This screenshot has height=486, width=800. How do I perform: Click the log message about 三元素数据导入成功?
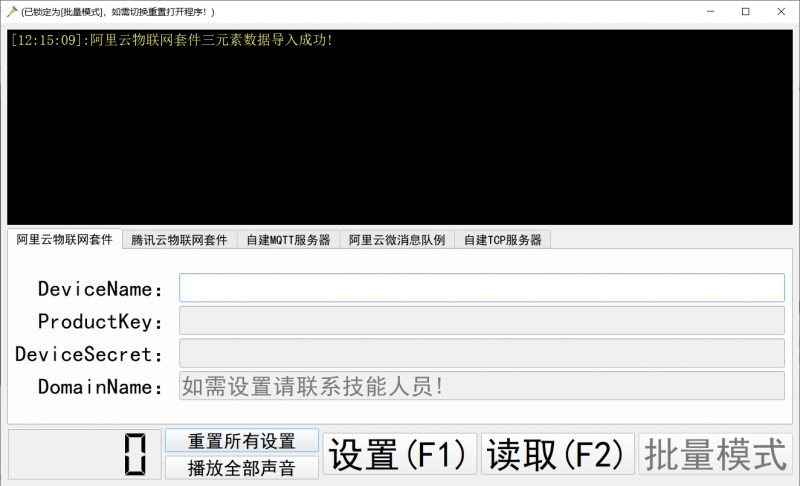[172, 40]
